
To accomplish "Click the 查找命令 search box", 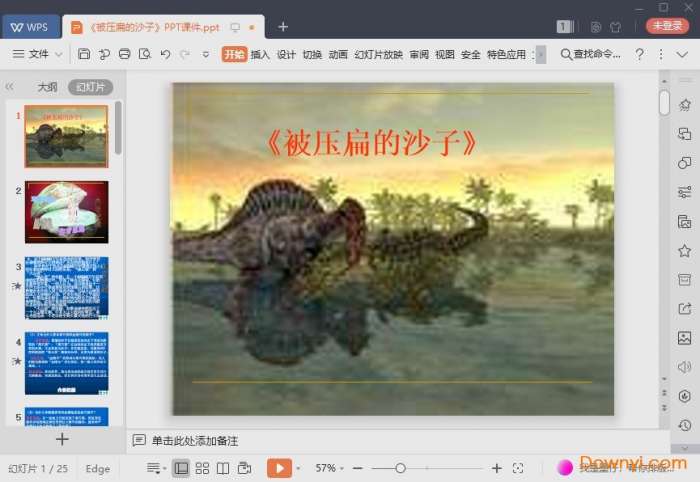I will 590,54.
